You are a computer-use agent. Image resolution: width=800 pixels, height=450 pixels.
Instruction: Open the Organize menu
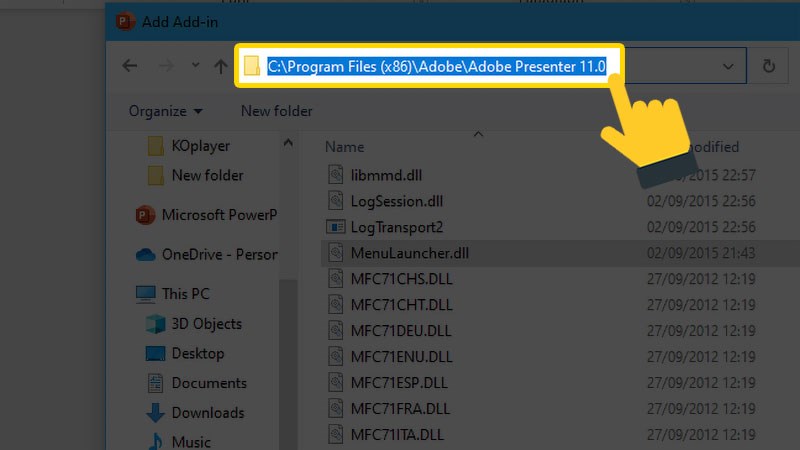pos(165,111)
